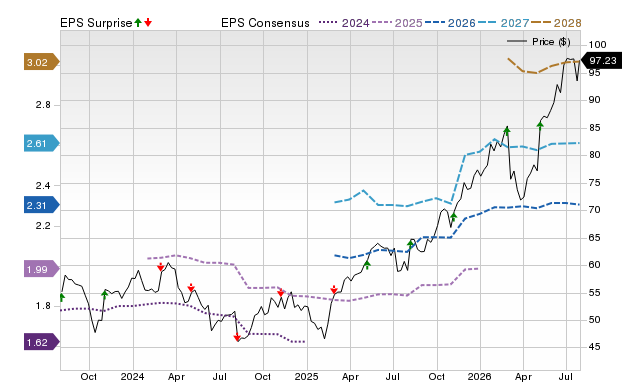
Task: Click the Apr label just after 2024
Action: [176, 376]
